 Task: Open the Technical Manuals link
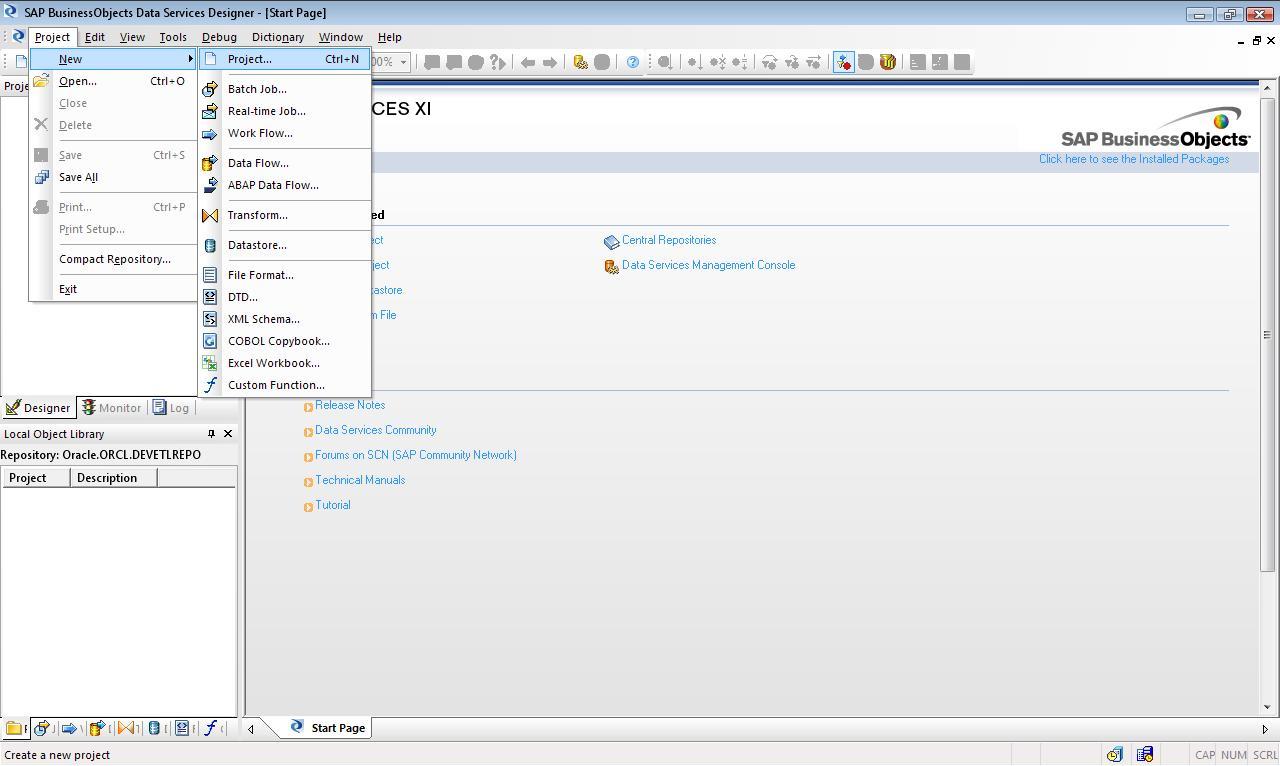coord(360,480)
